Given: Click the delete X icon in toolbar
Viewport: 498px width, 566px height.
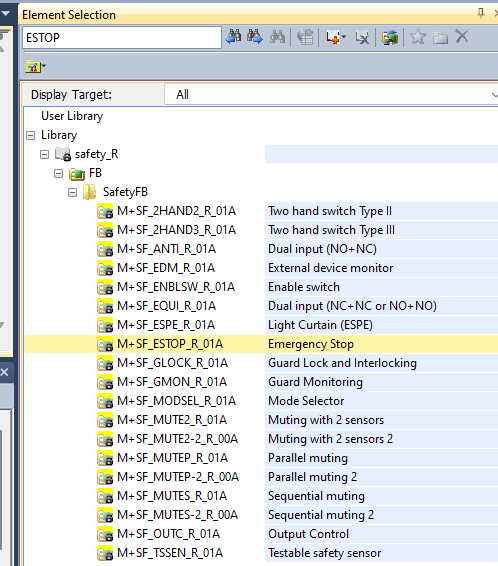Looking at the screenshot, I should click(462, 36).
